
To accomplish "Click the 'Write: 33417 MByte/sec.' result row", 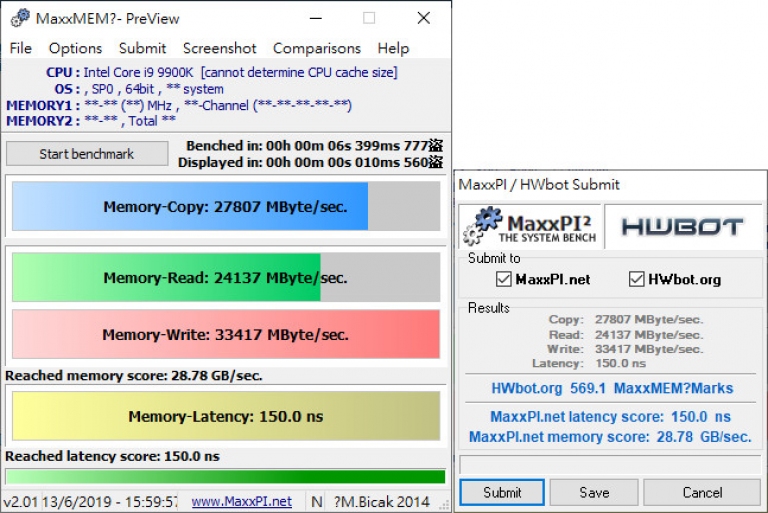I will (x=625, y=349).
